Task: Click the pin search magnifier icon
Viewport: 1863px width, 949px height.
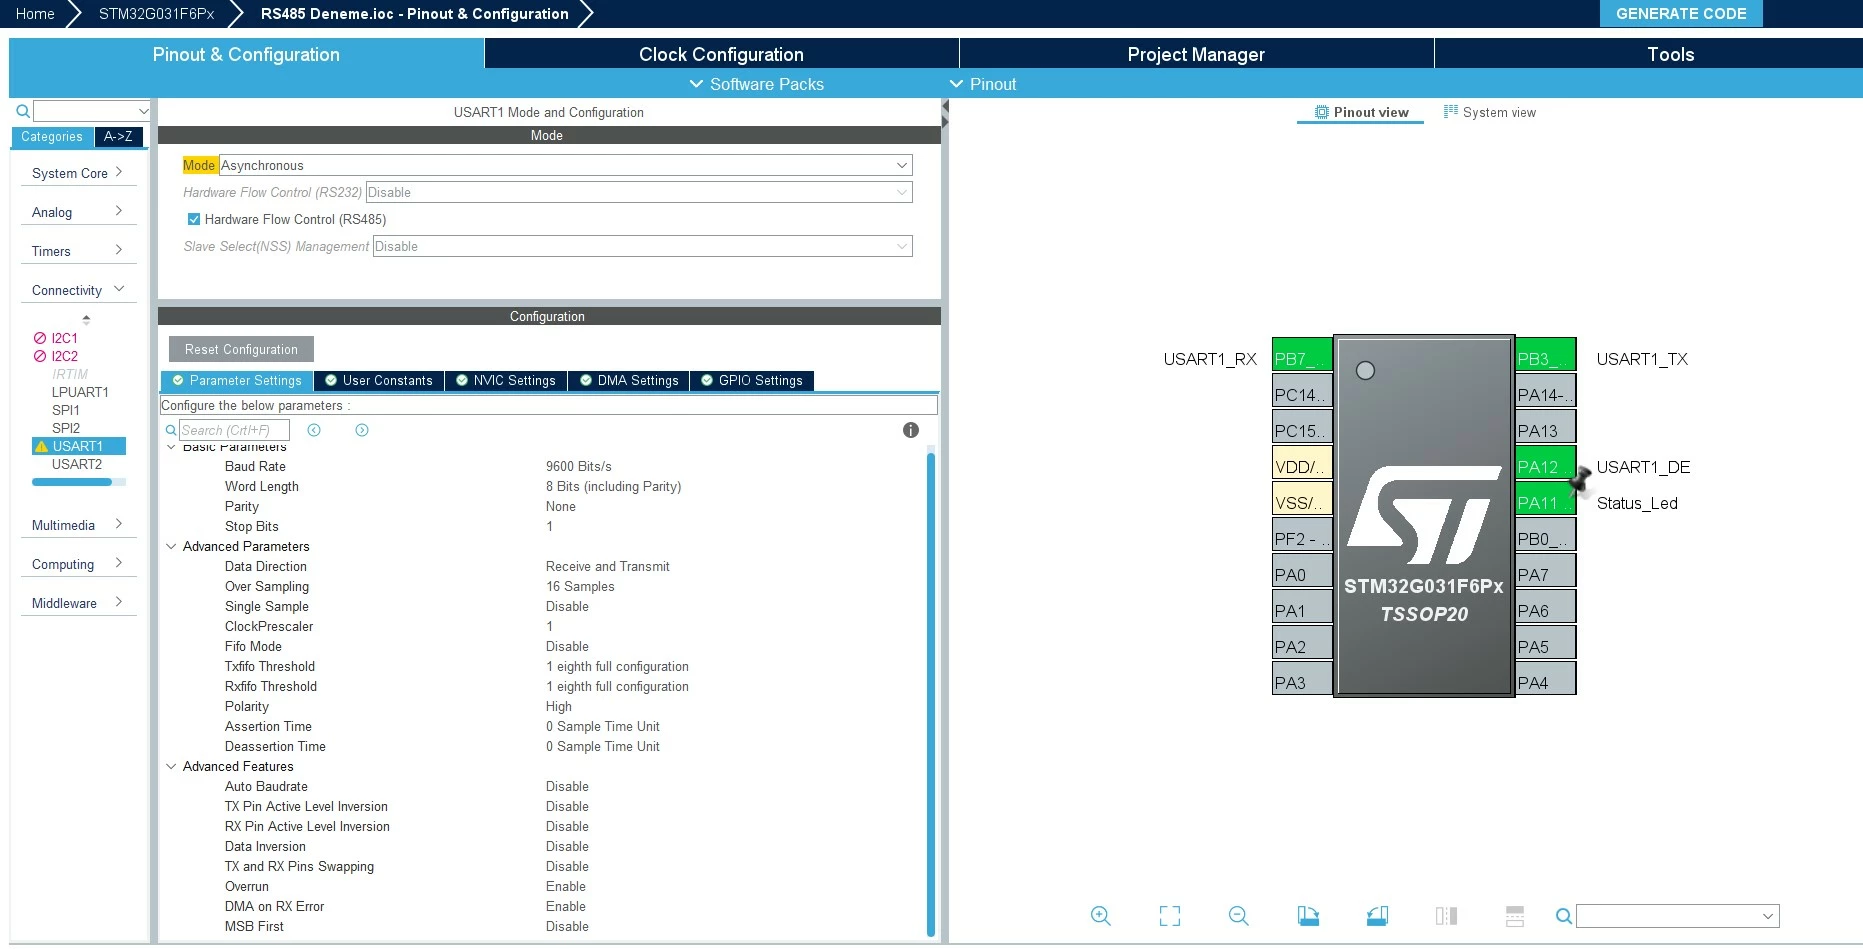Action: [x=1564, y=916]
